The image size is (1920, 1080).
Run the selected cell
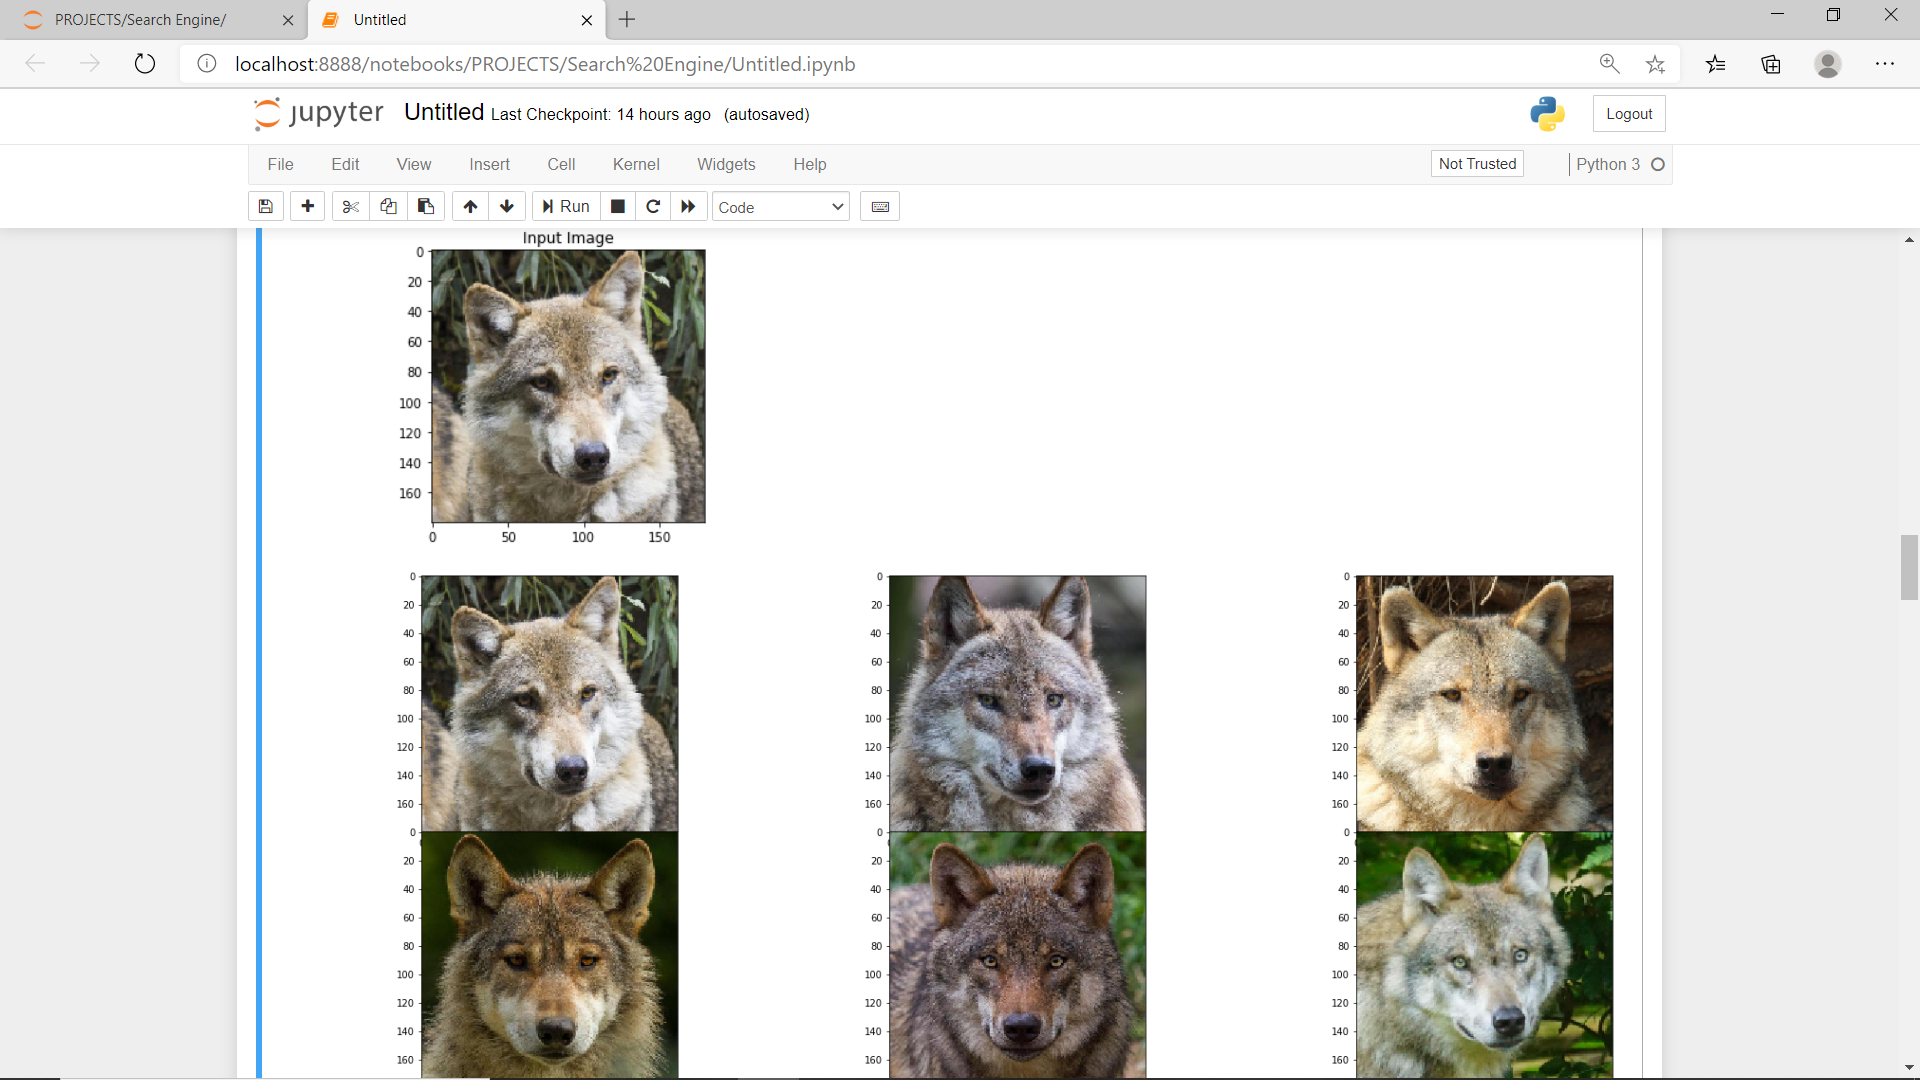click(x=565, y=206)
